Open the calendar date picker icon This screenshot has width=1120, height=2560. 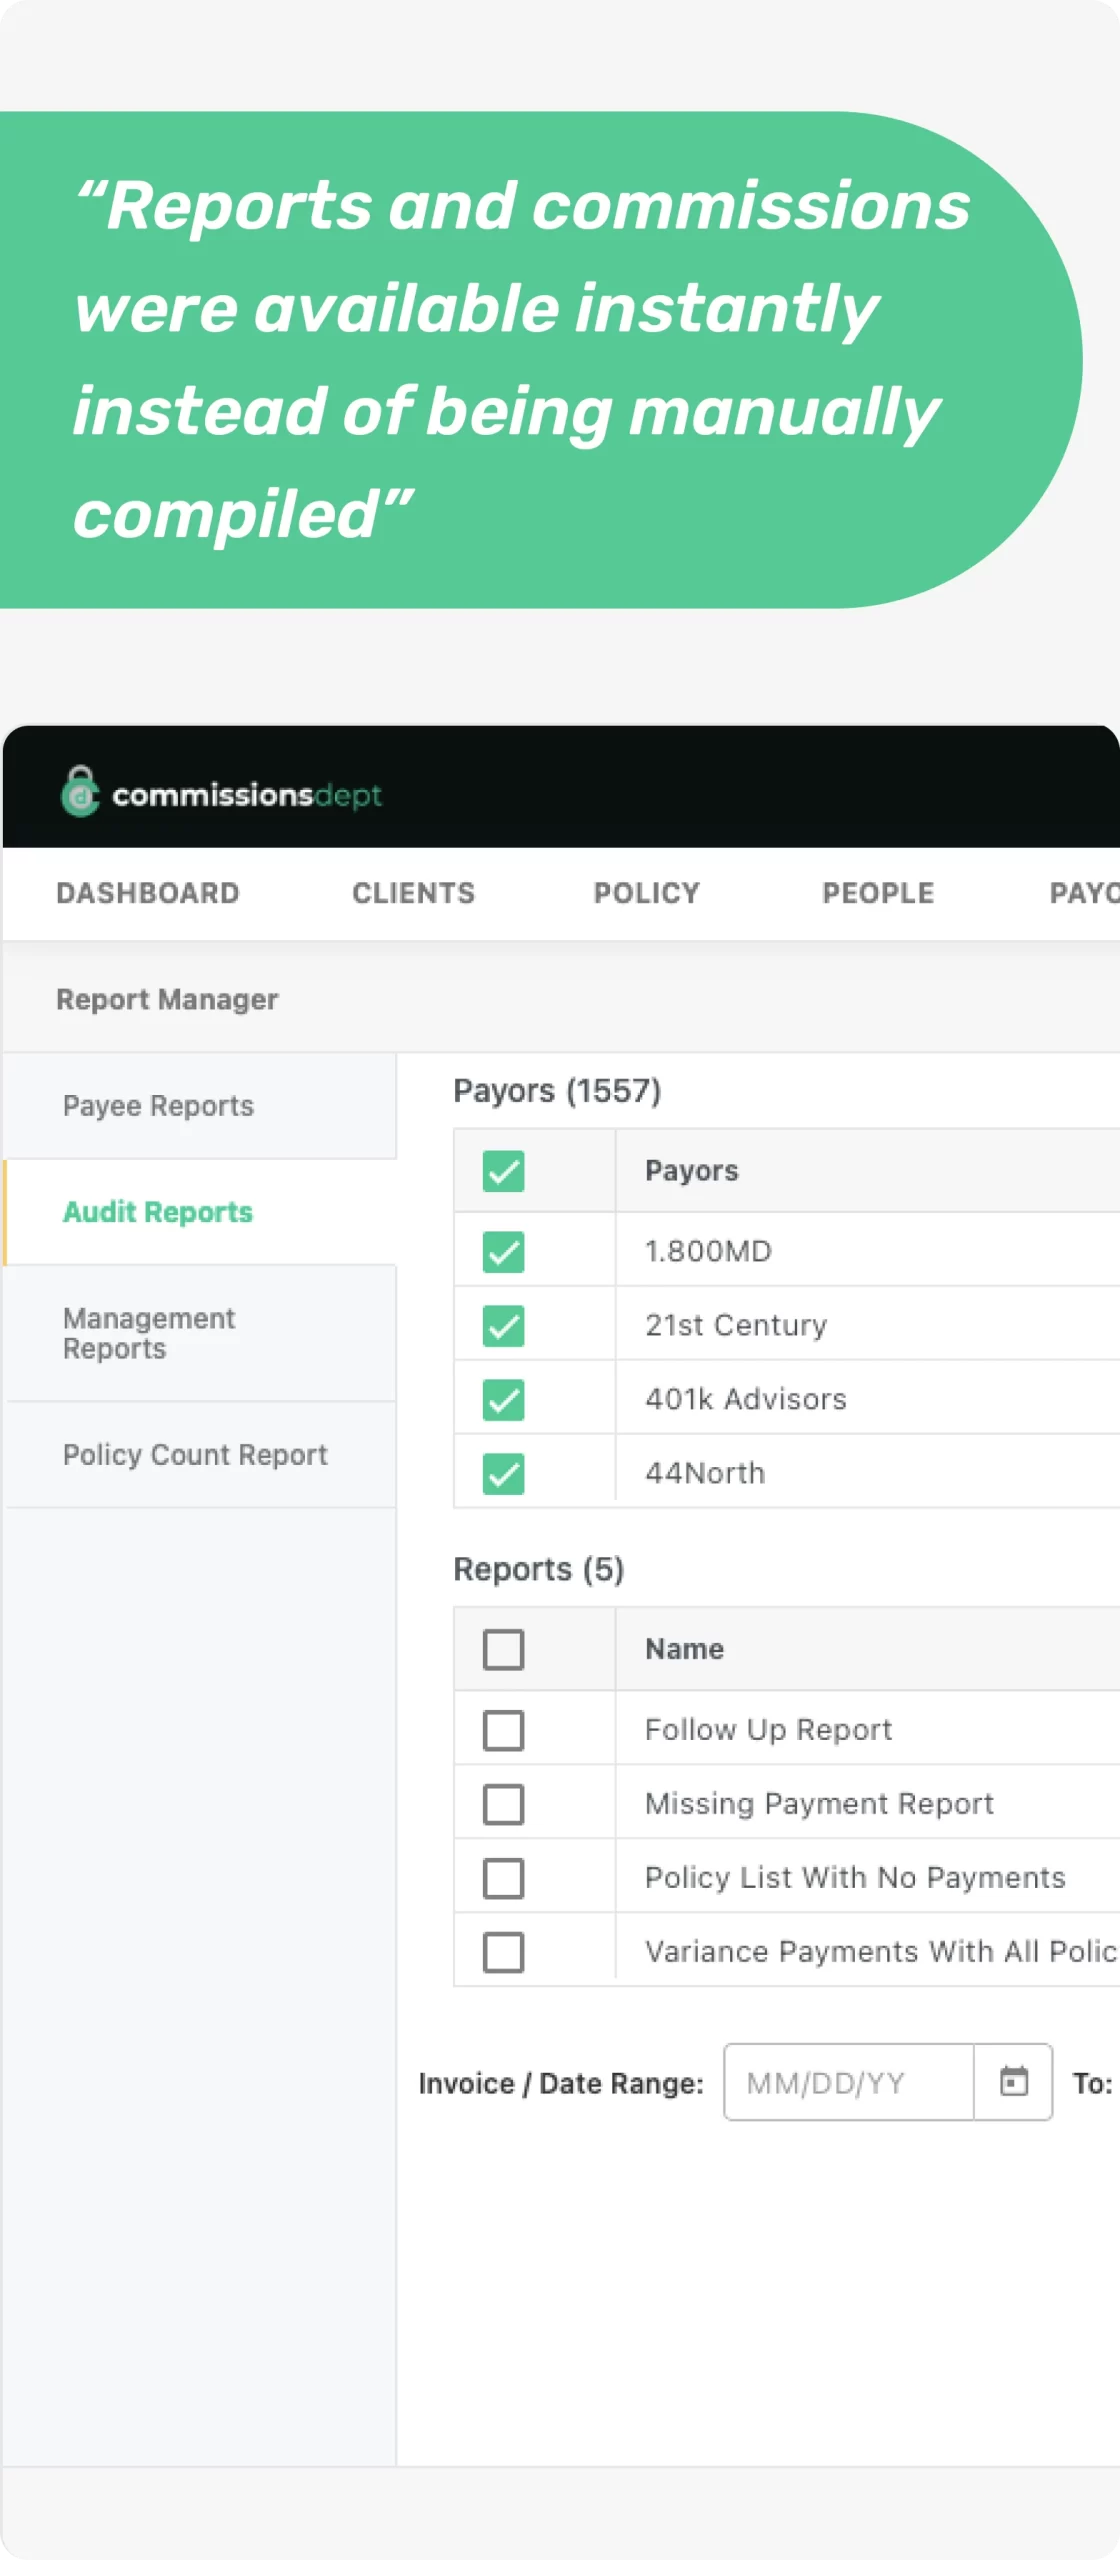coord(1013,2082)
